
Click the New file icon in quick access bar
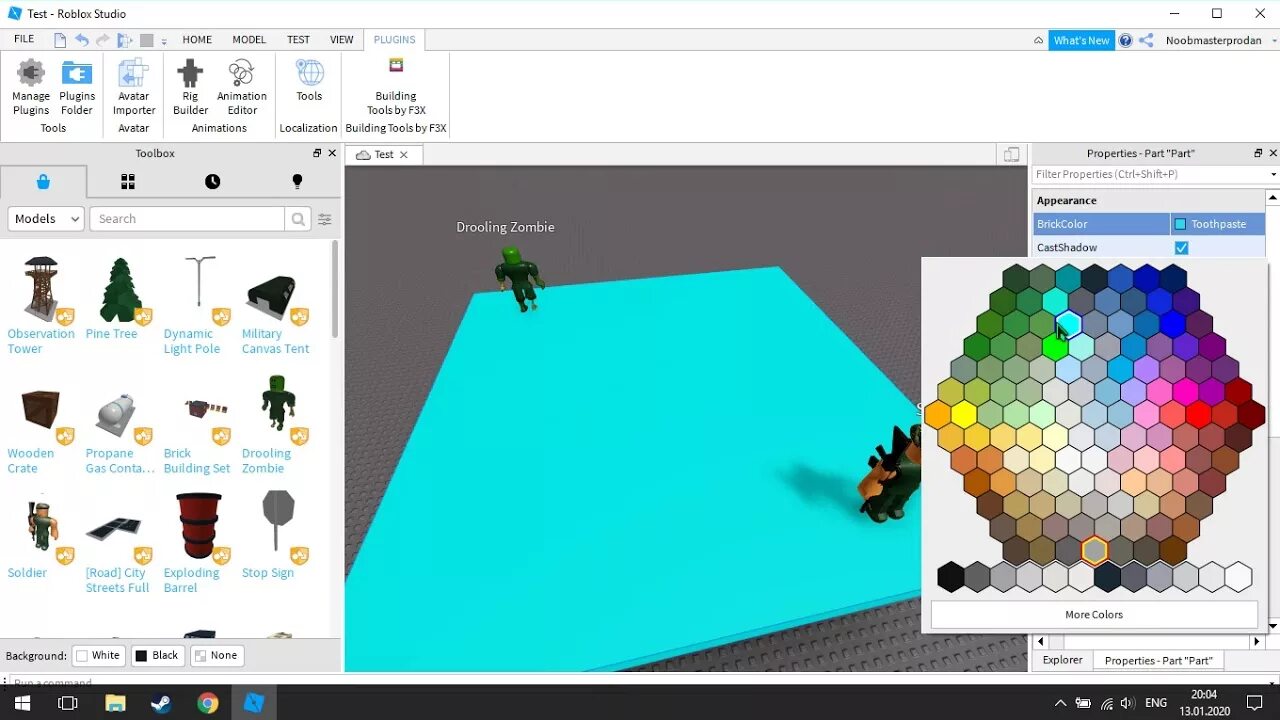click(x=60, y=40)
